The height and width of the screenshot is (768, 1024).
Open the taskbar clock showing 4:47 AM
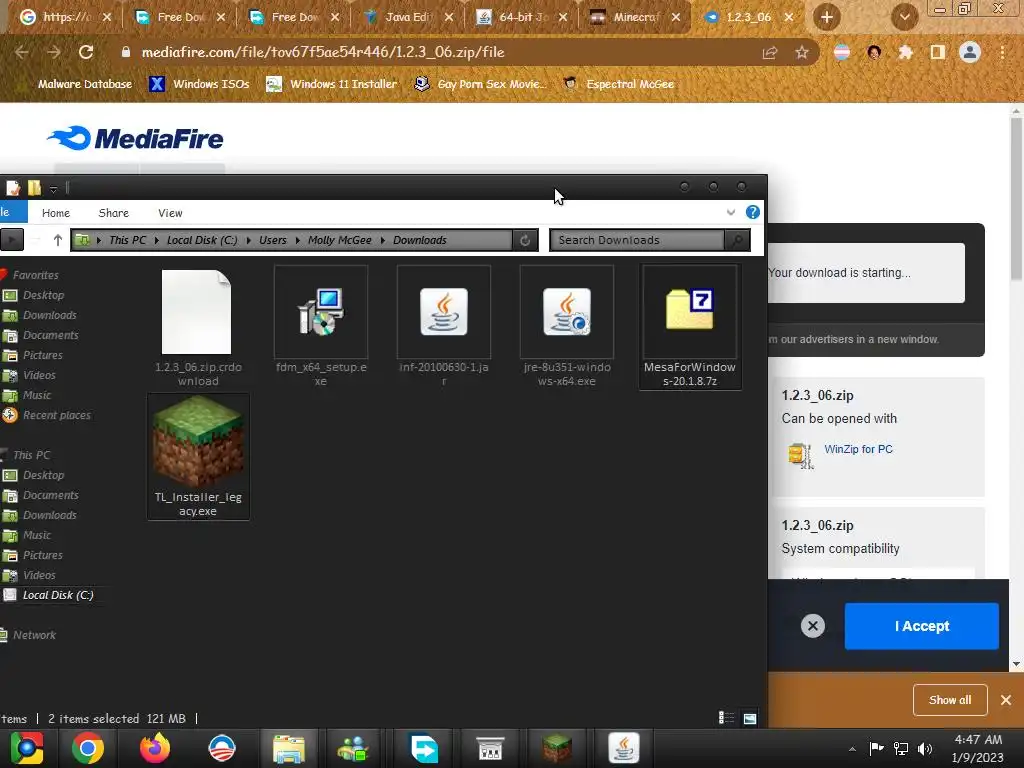point(978,748)
